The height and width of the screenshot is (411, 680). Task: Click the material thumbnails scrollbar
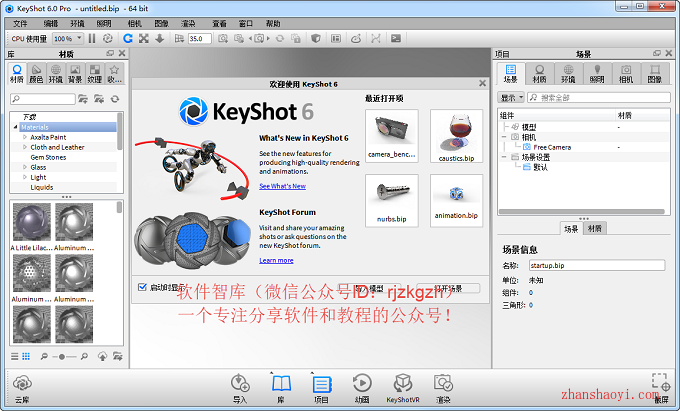[x=119, y=208]
